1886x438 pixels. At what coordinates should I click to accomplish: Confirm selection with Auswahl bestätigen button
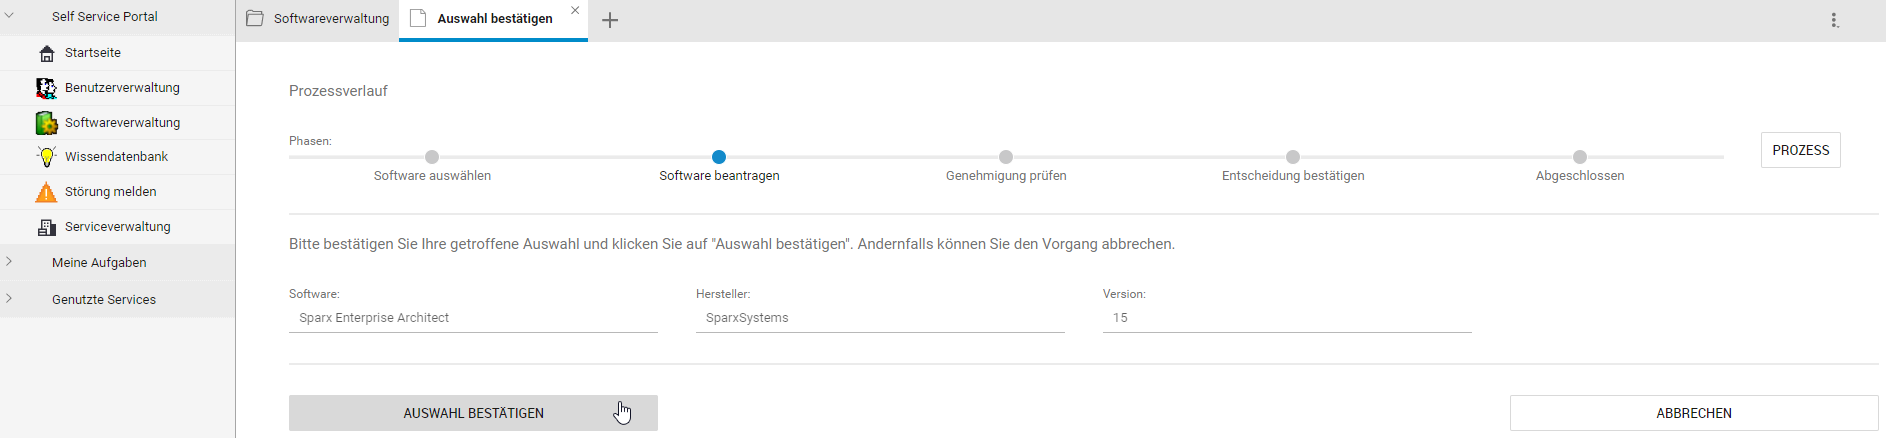point(473,413)
